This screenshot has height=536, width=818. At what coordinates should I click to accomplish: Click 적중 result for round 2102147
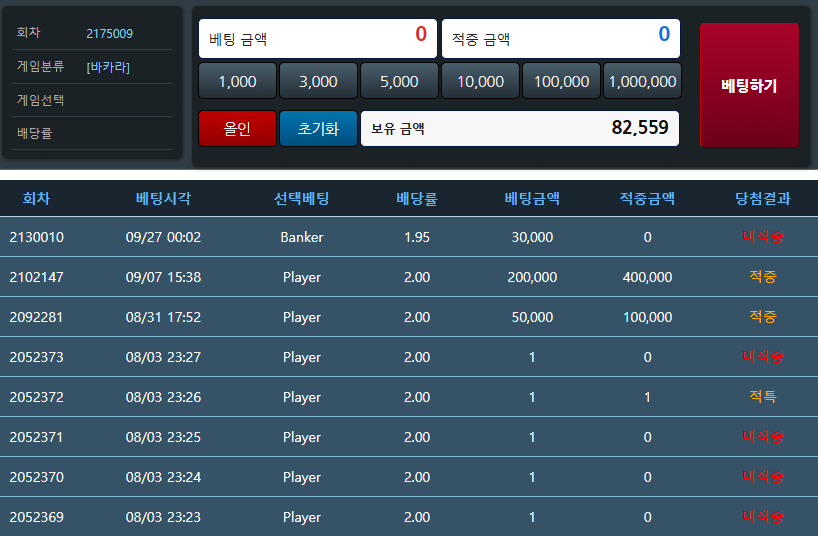coord(763,277)
